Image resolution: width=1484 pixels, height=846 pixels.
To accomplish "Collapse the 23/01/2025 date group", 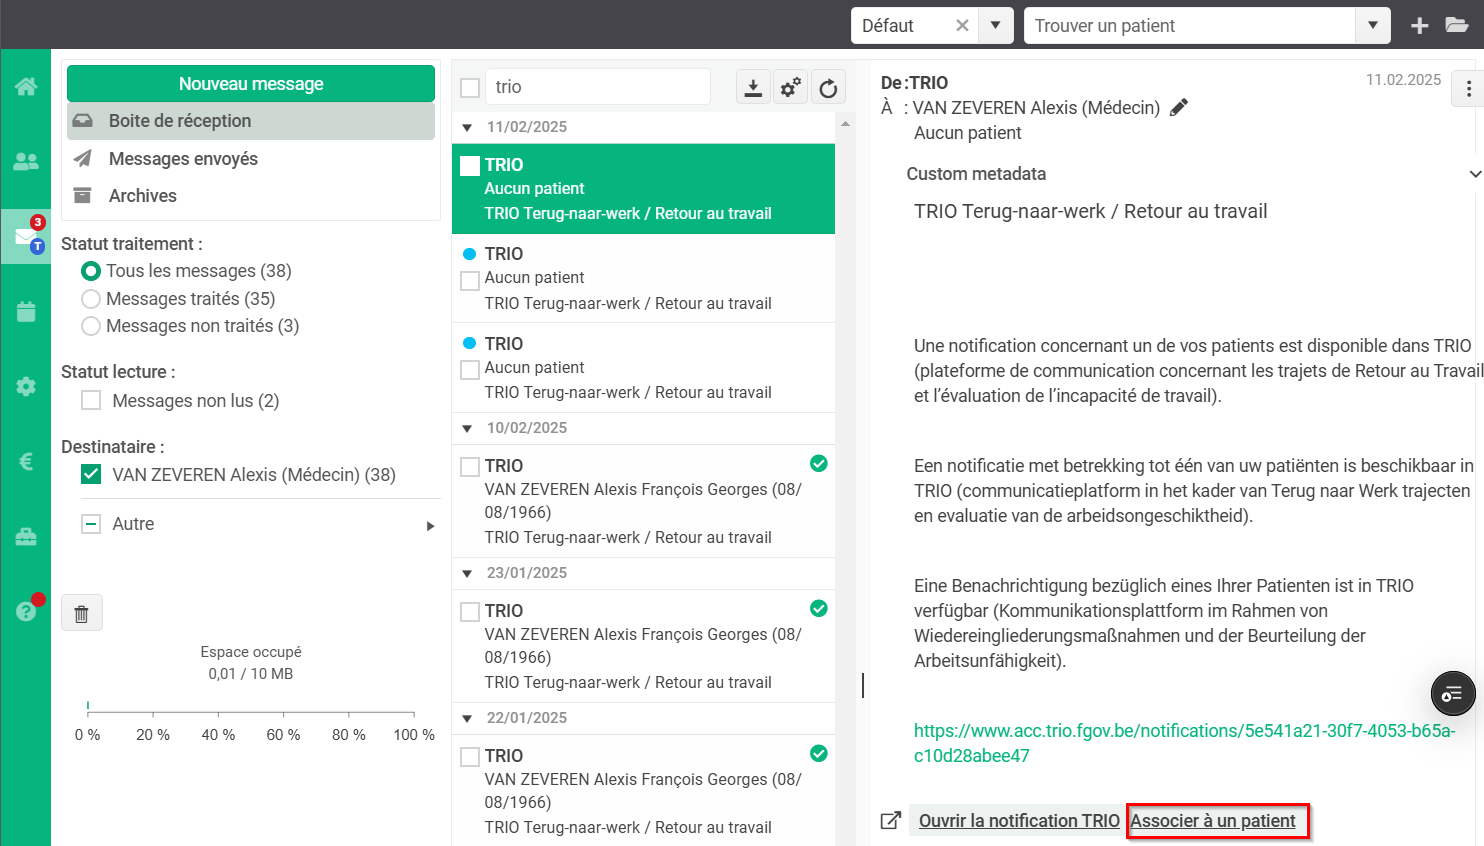I will tap(467, 574).
